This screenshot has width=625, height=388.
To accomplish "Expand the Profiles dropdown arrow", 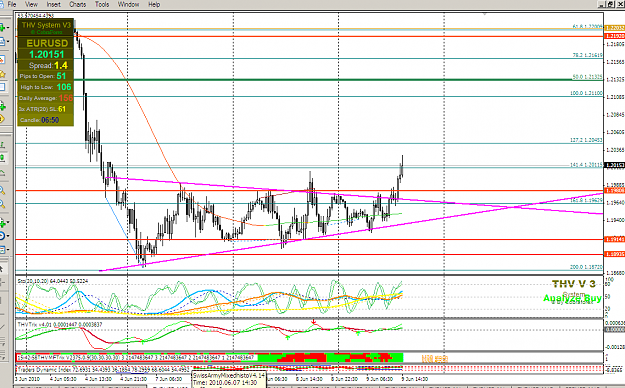I will [8, 41].
